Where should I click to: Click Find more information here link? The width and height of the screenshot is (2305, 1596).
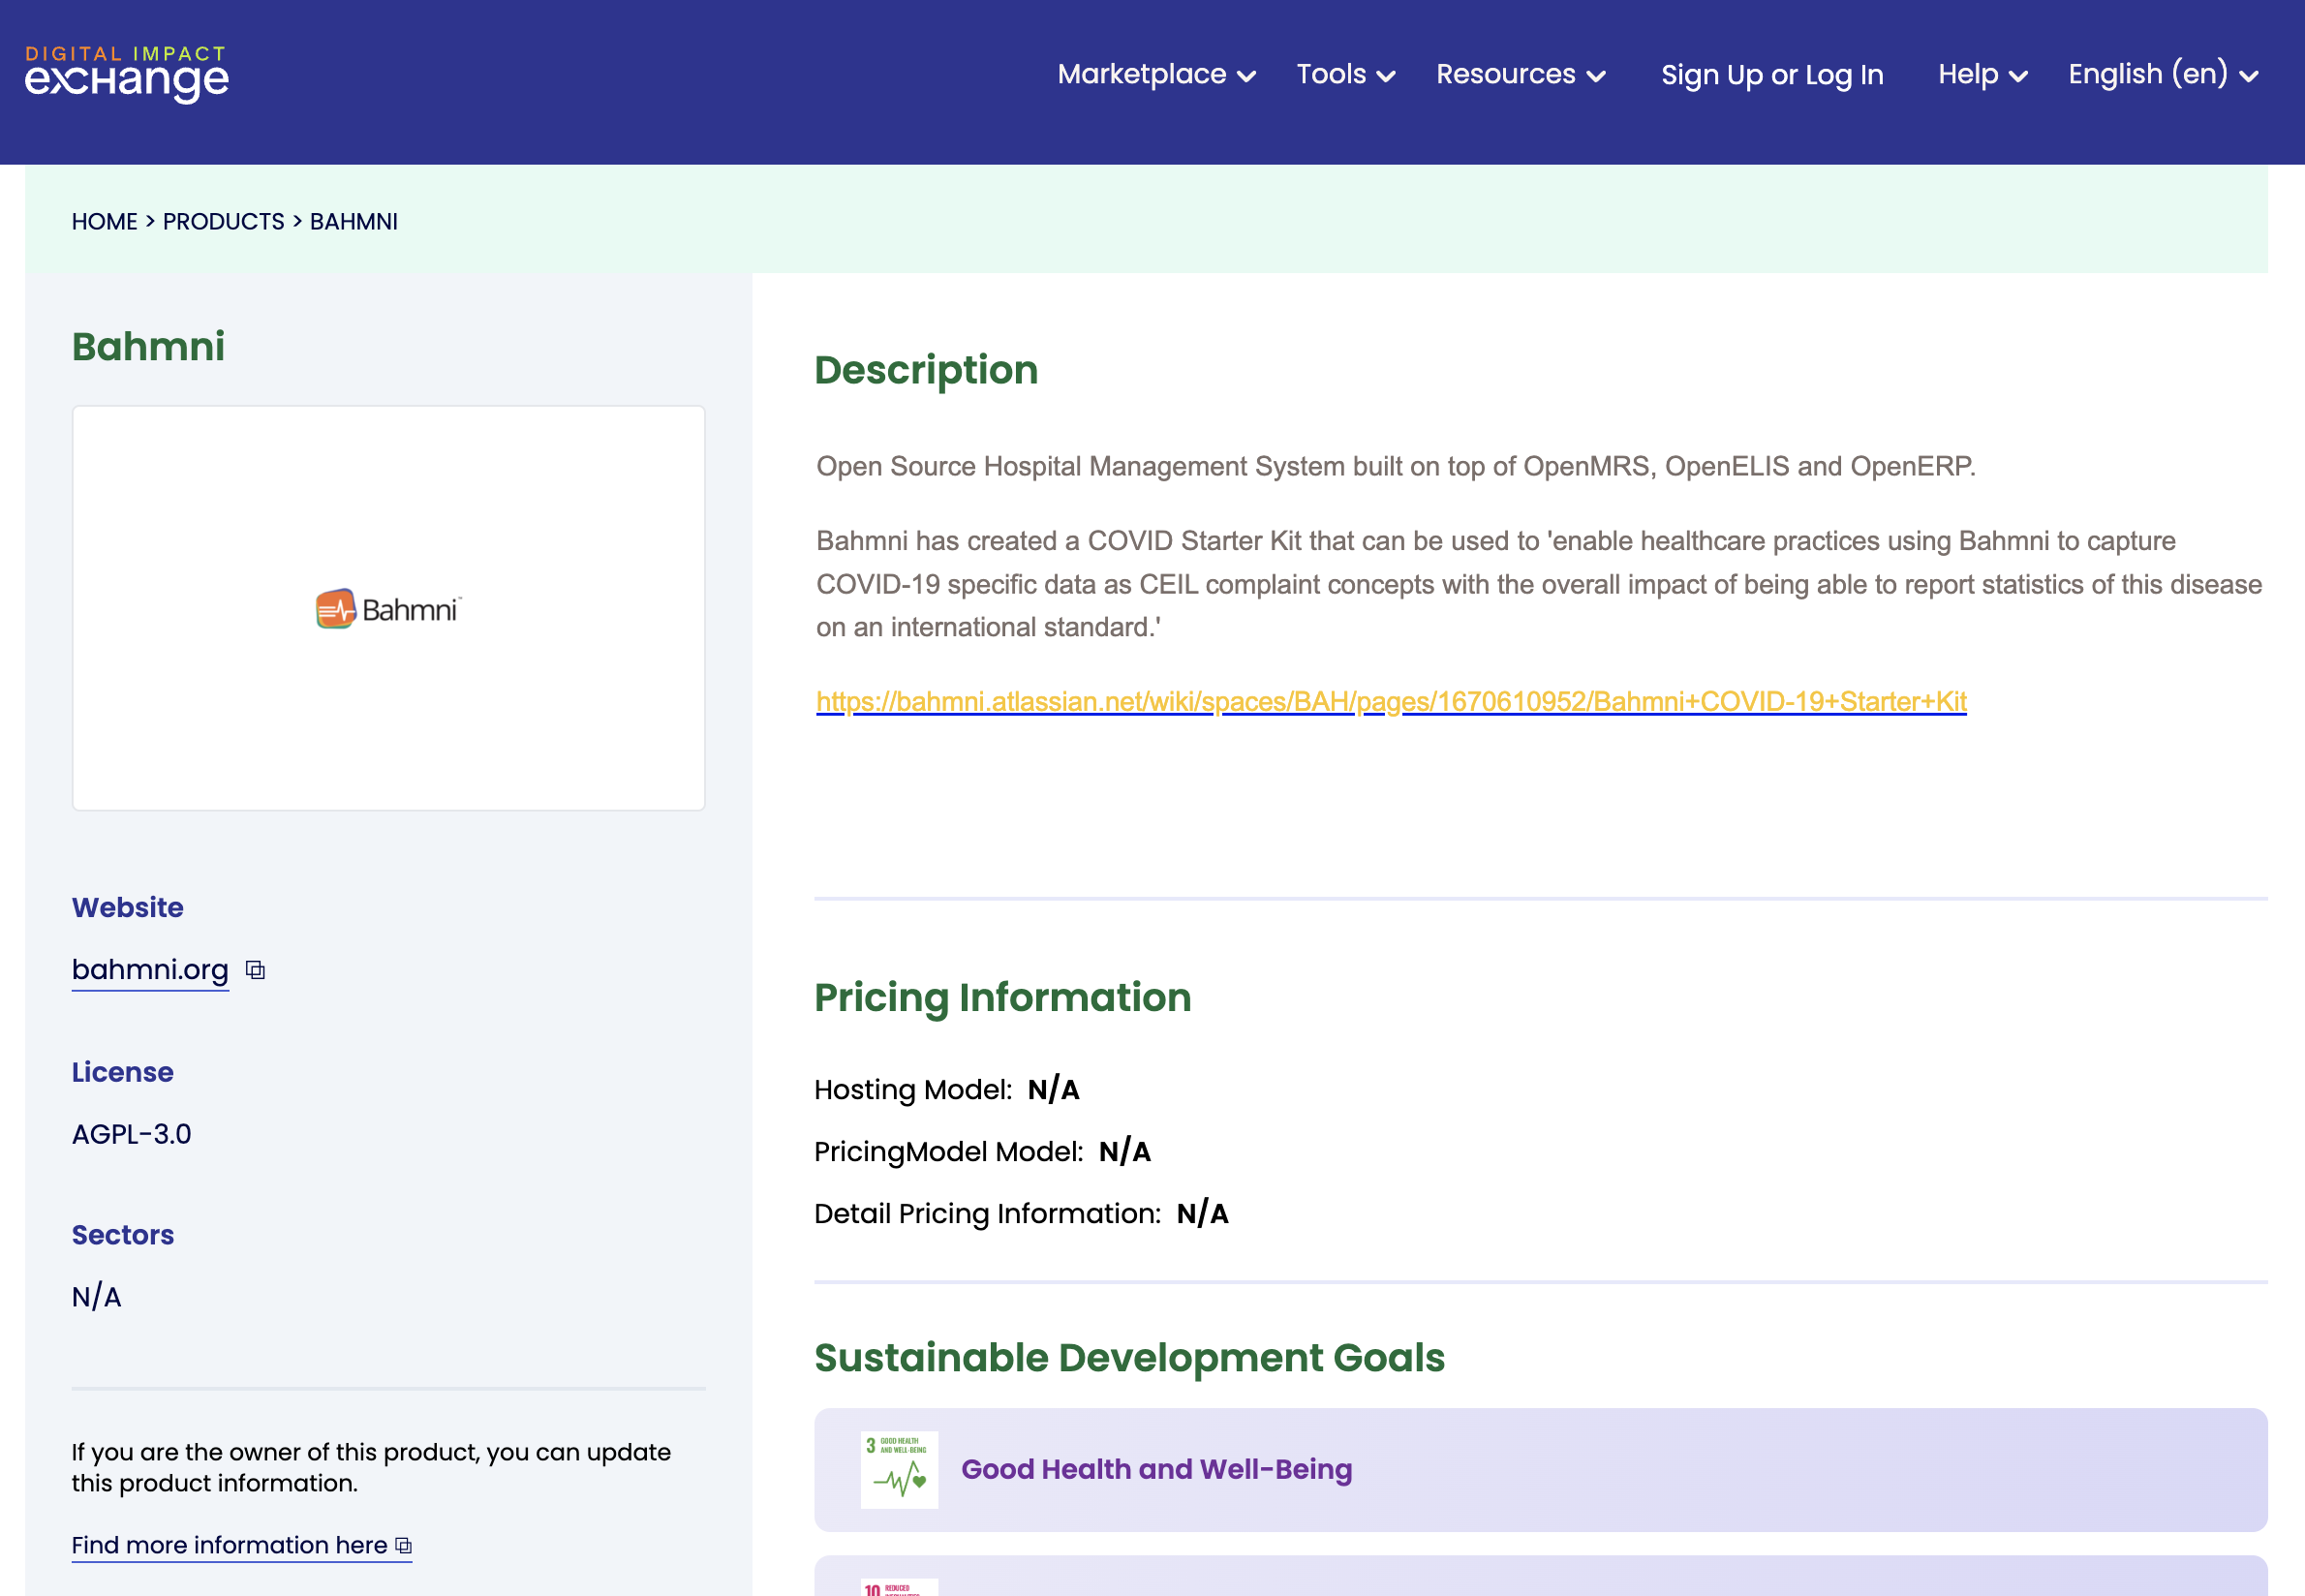(x=229, y=1546)
